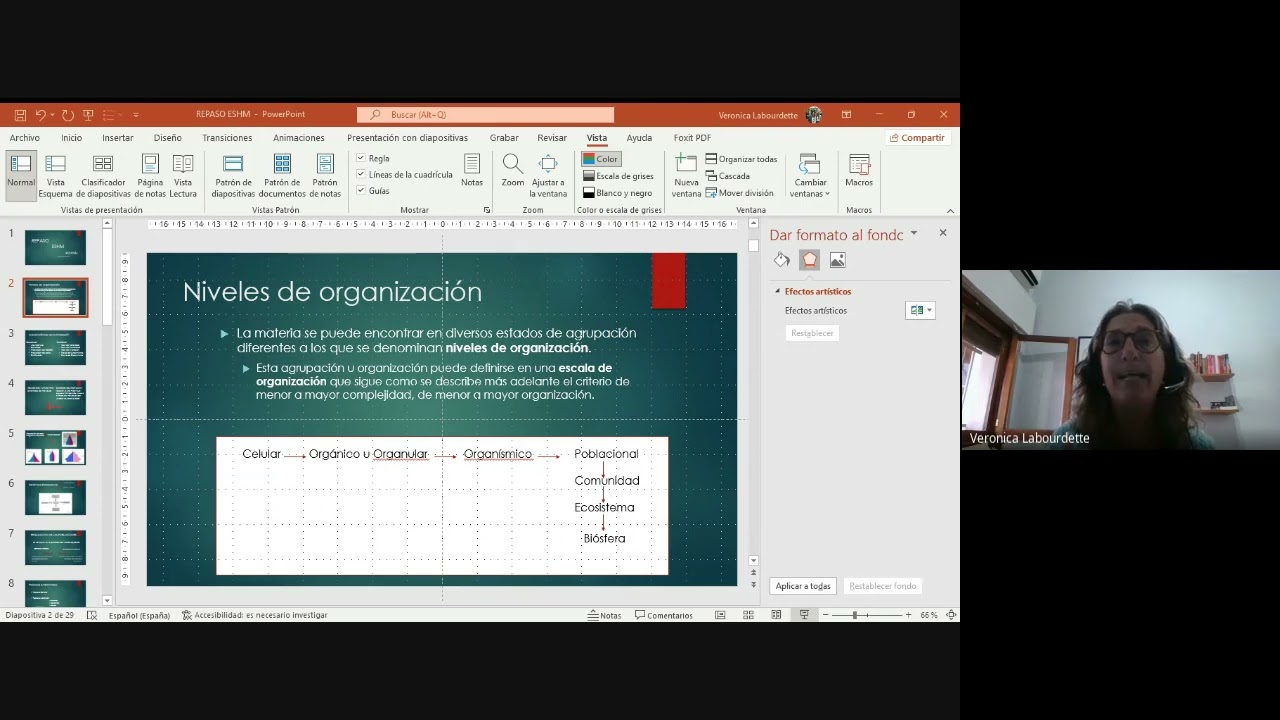Open Patrón de notas

(325, 176)
